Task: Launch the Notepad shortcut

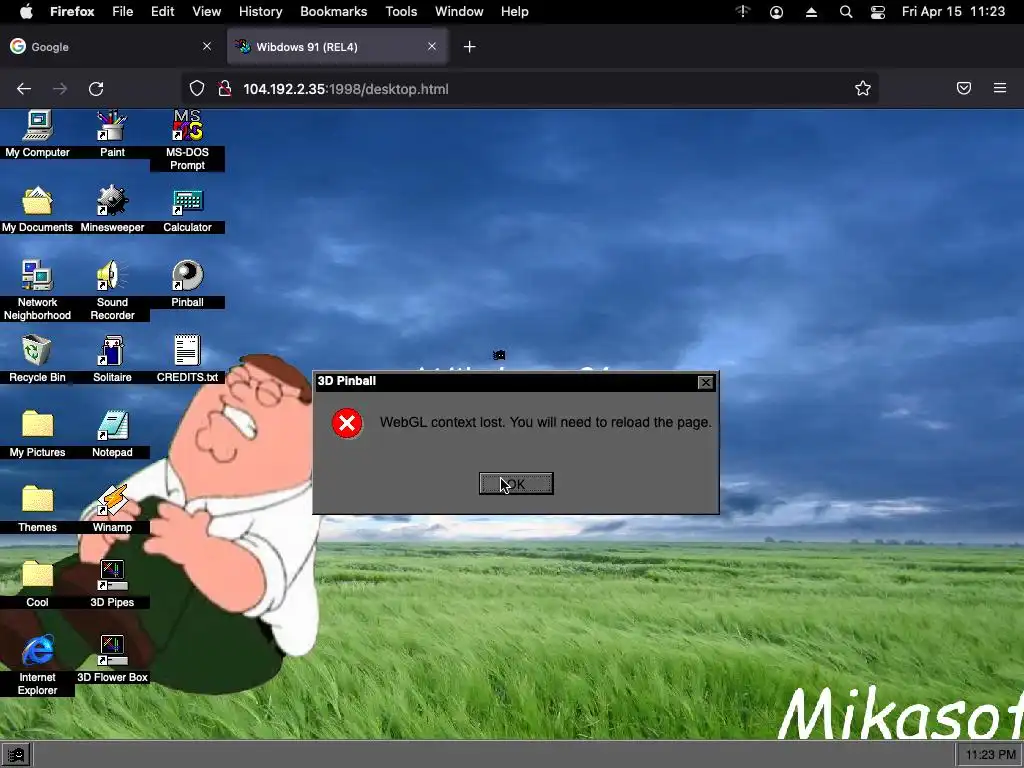Action: pyautogui.click(x=112, y=434)
